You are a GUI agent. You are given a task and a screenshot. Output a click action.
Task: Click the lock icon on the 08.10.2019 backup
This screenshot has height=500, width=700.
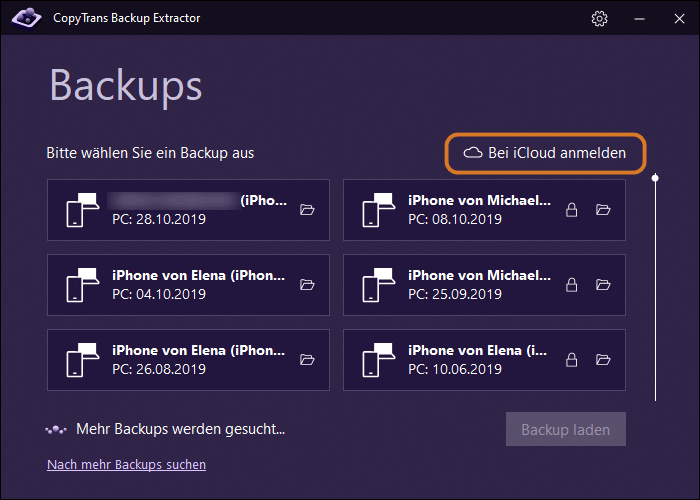(x=571, y=209)
